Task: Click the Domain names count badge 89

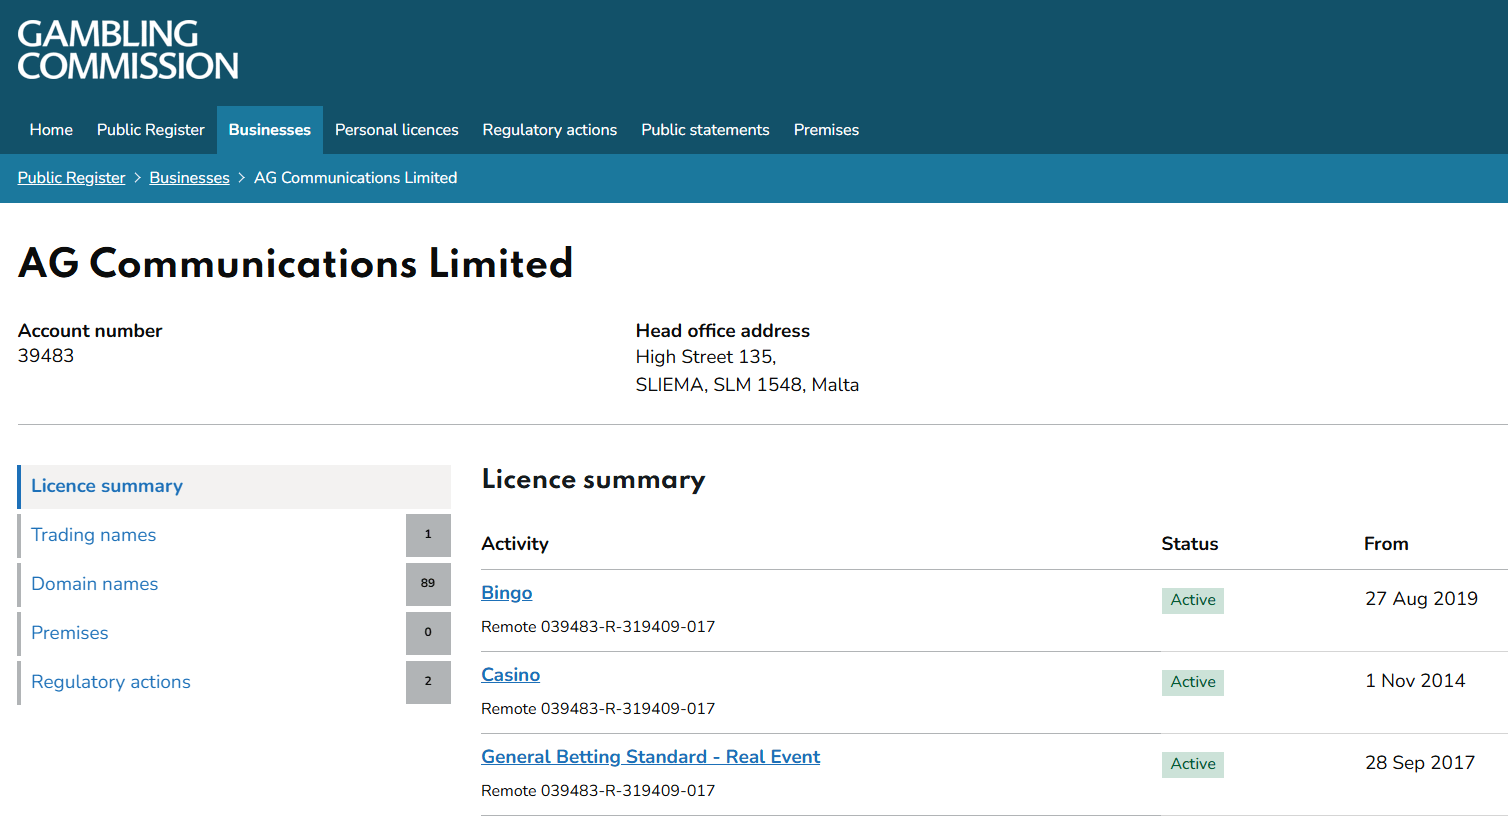Action: (x=428, y=584)
